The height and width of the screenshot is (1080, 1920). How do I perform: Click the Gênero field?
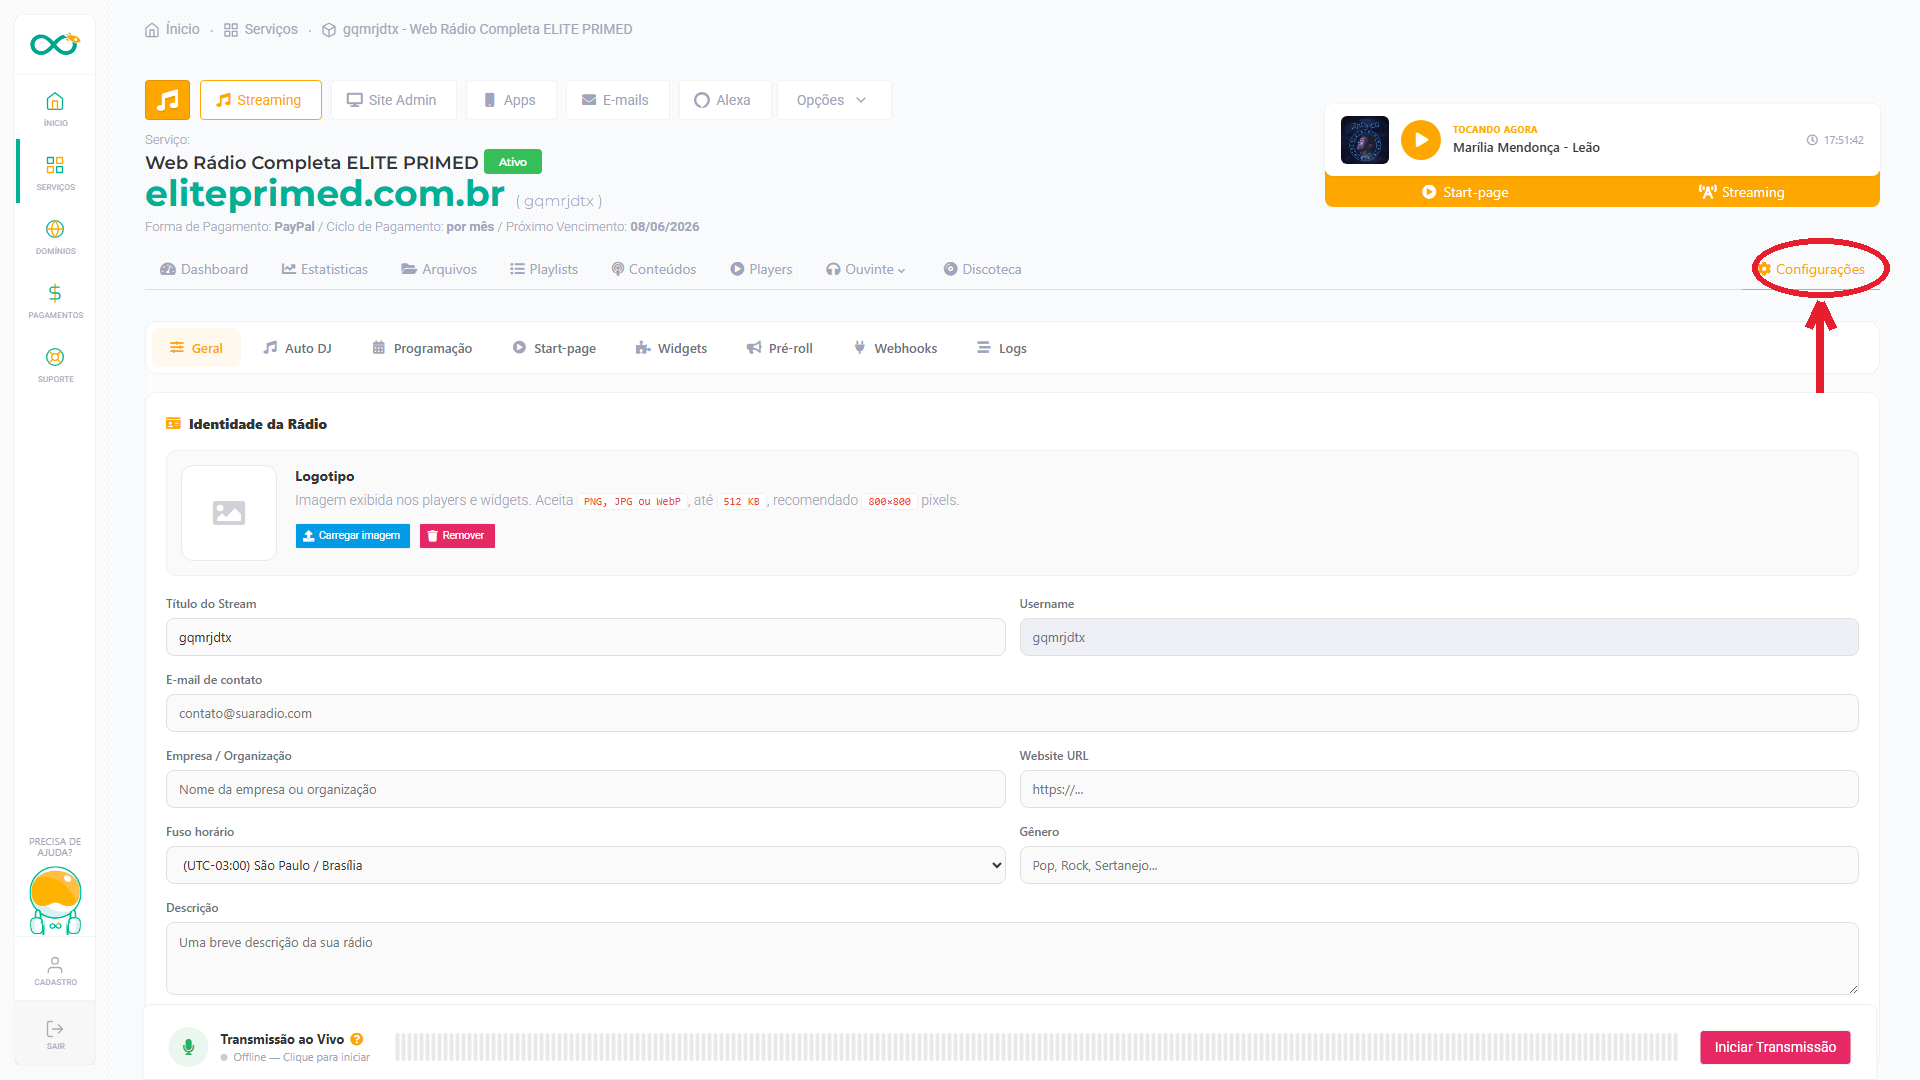pyautogui.click(x=1439, y=865)
